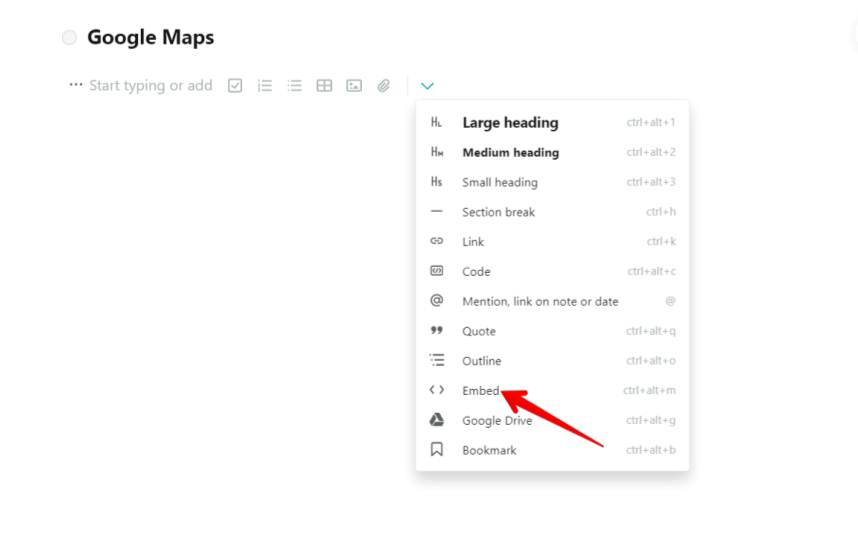858x544 pixels.
Task: Click the checkbox insert icon in toolbar
Action: [x=235, y=86]
